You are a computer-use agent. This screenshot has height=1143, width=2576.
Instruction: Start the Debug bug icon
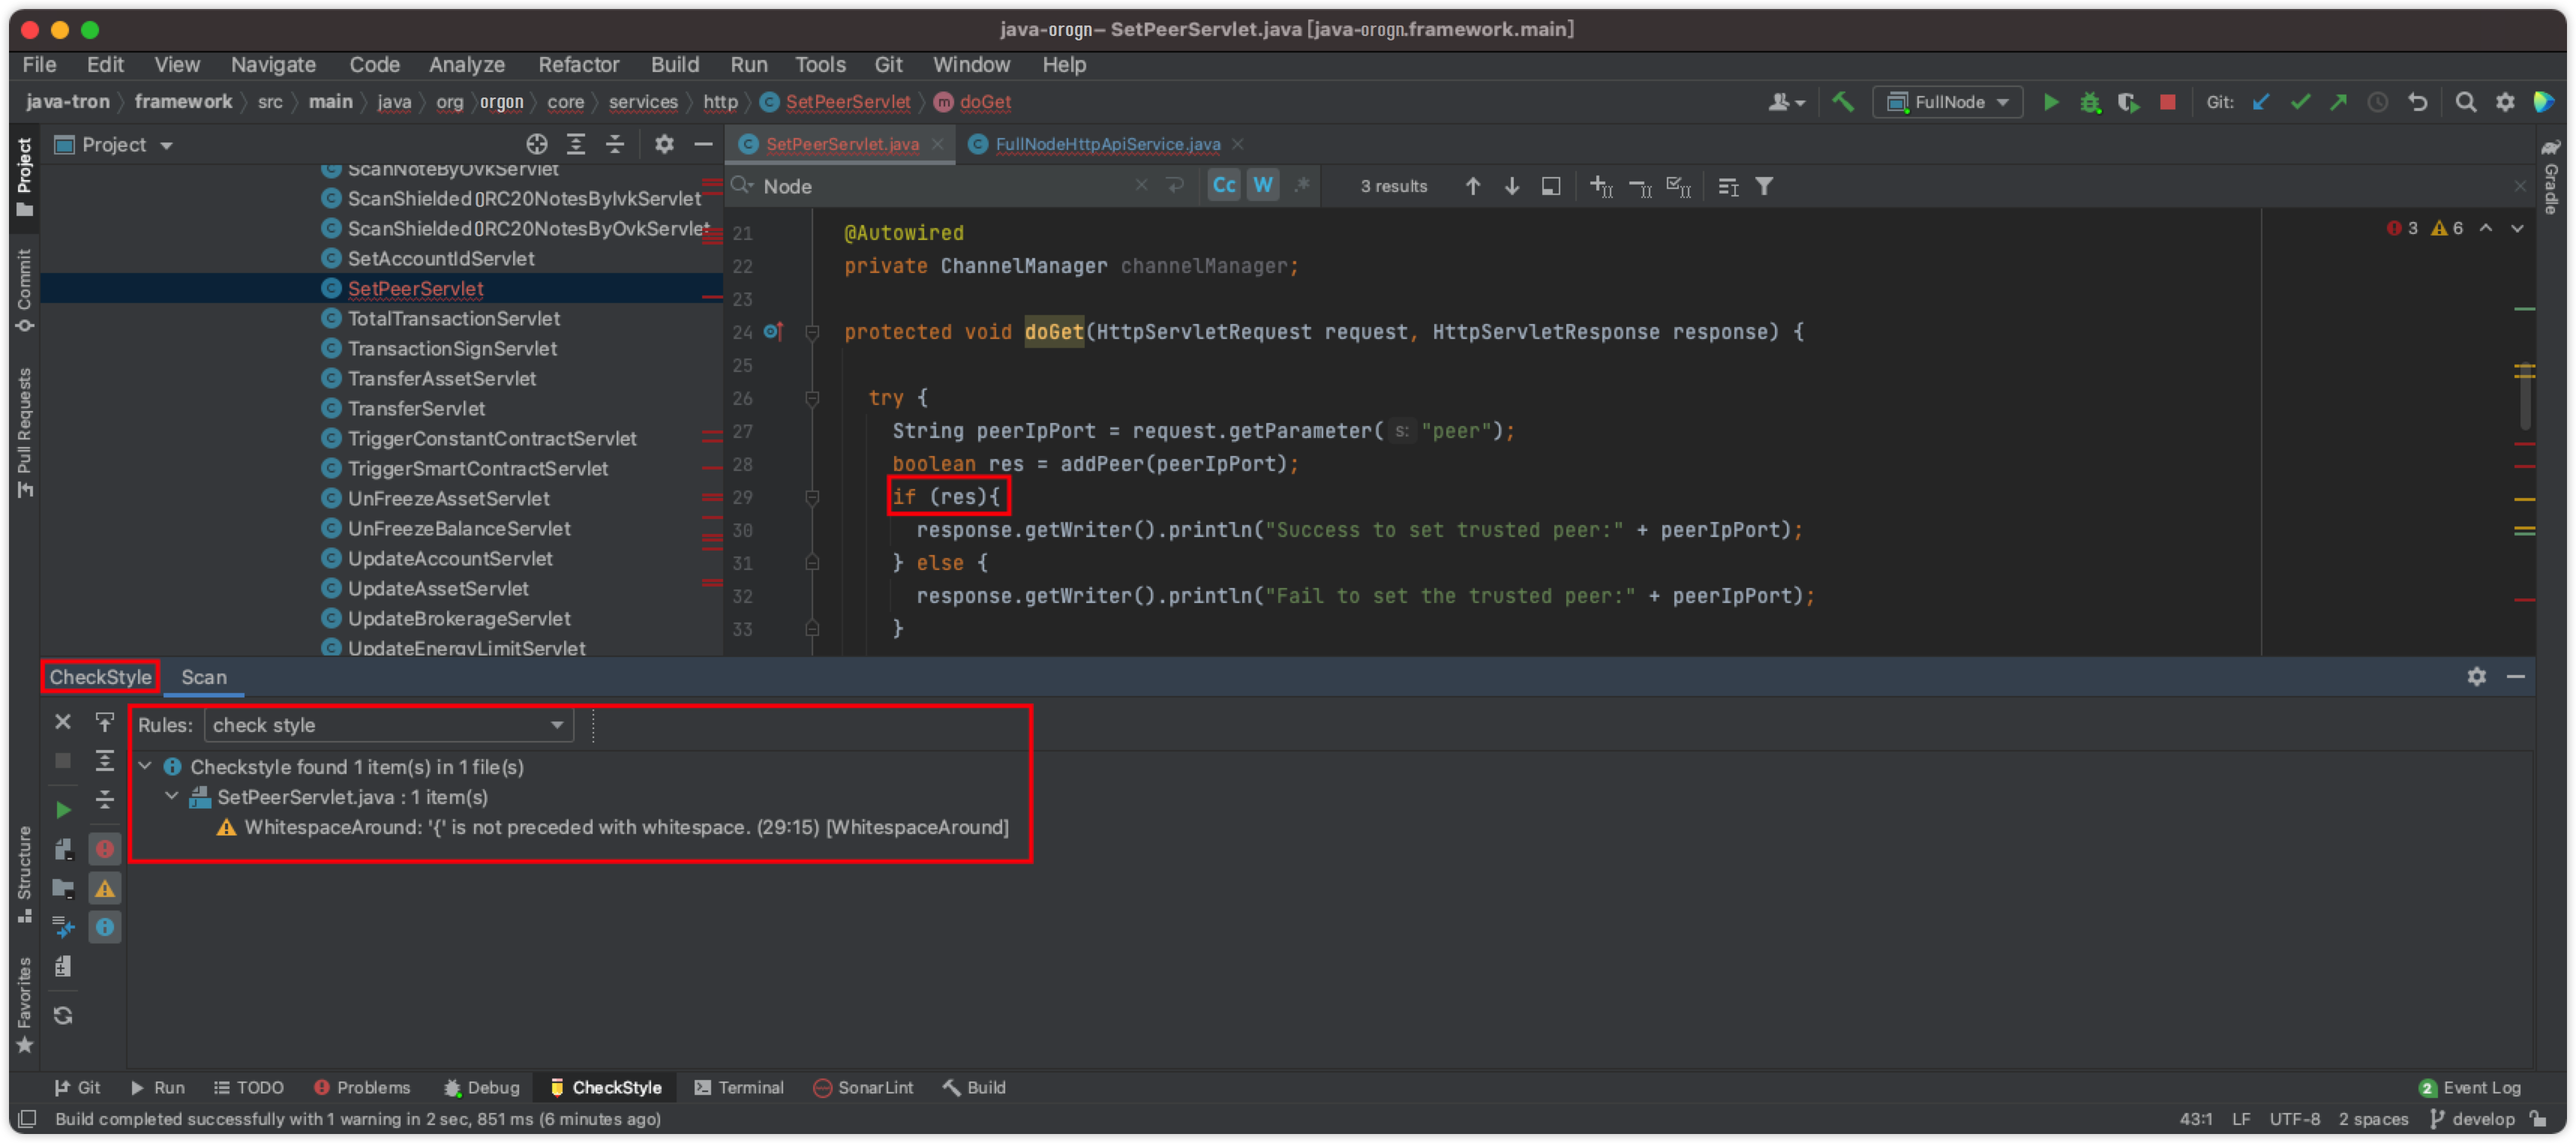(2089, 102)
